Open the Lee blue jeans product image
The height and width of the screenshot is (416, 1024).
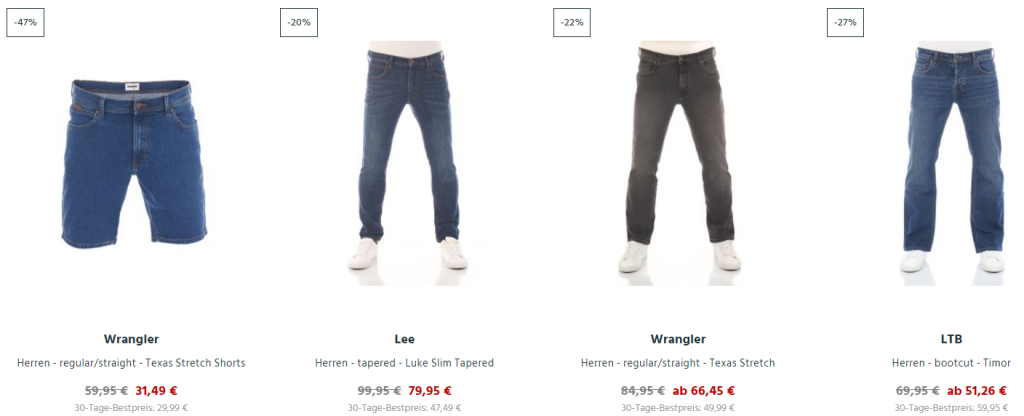(x=408, y=155)
